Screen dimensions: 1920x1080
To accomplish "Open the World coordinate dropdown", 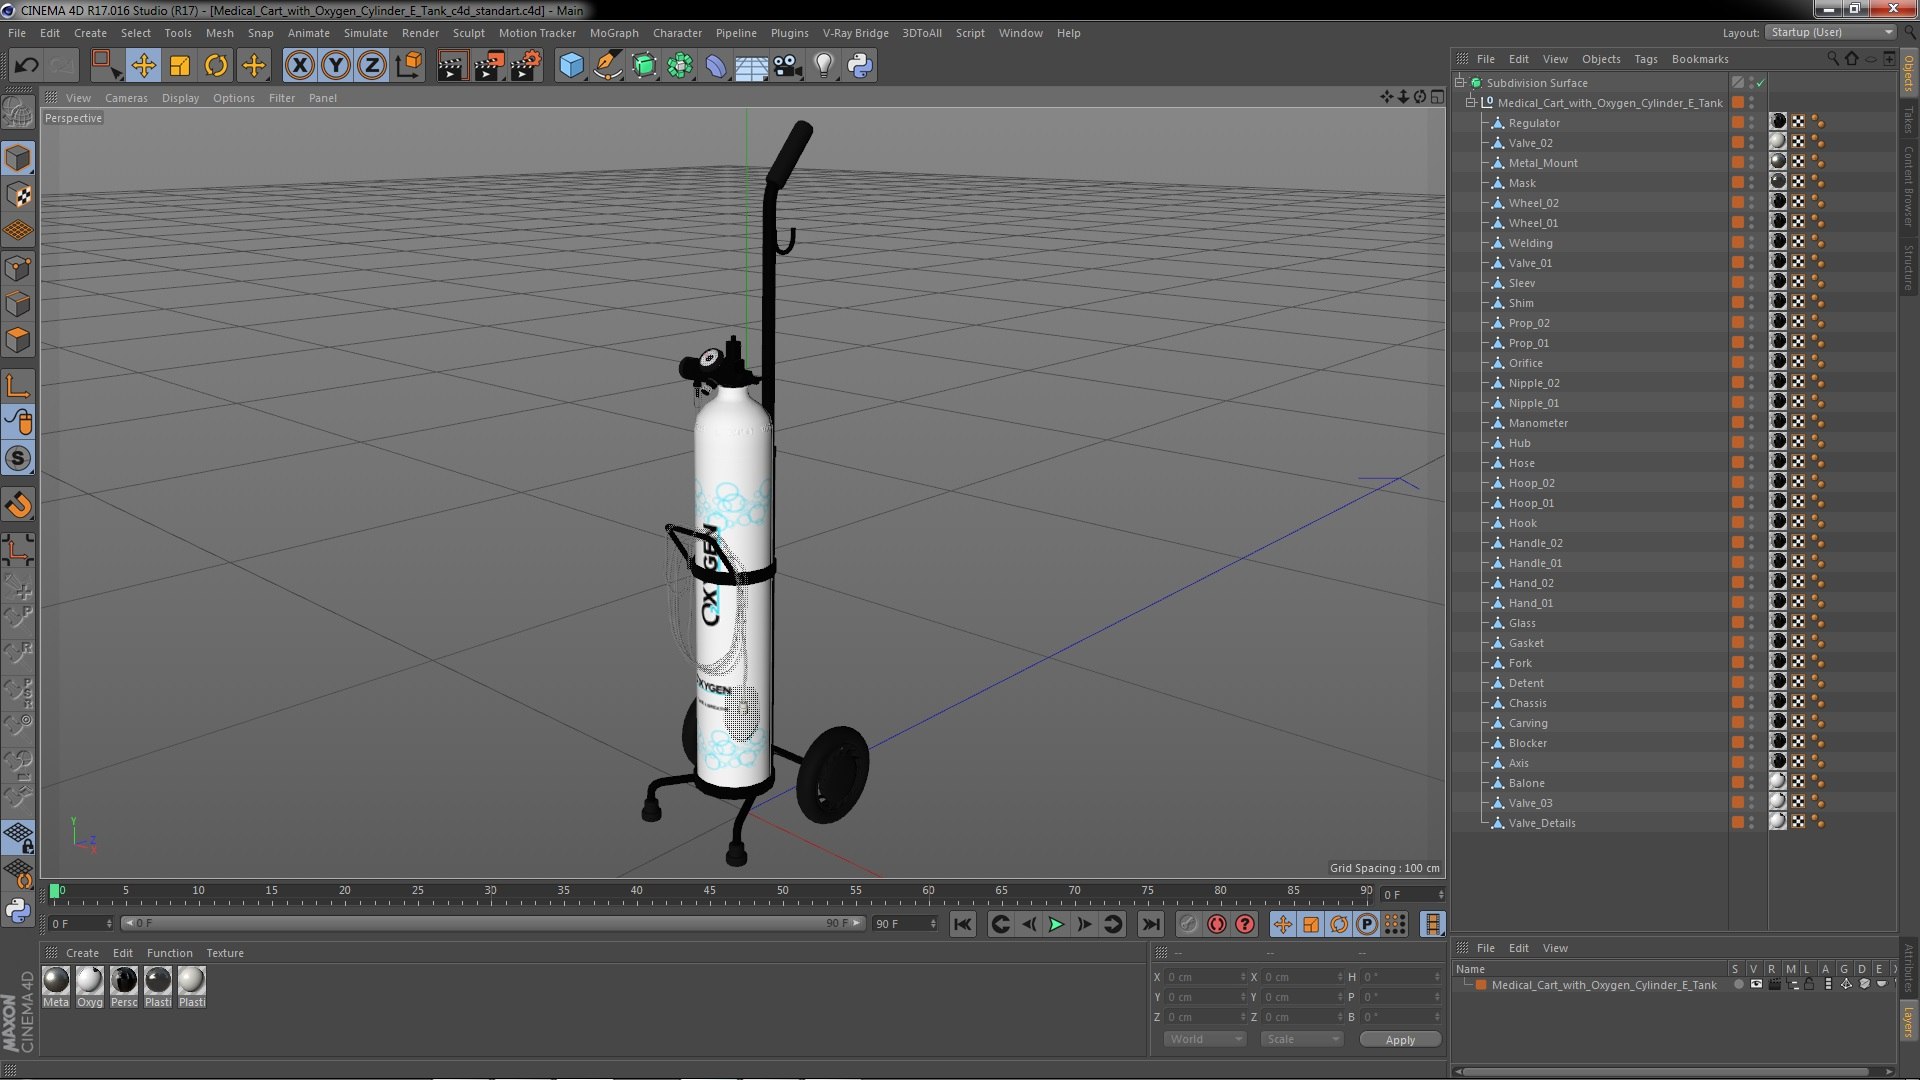I will point(1205,1039).
